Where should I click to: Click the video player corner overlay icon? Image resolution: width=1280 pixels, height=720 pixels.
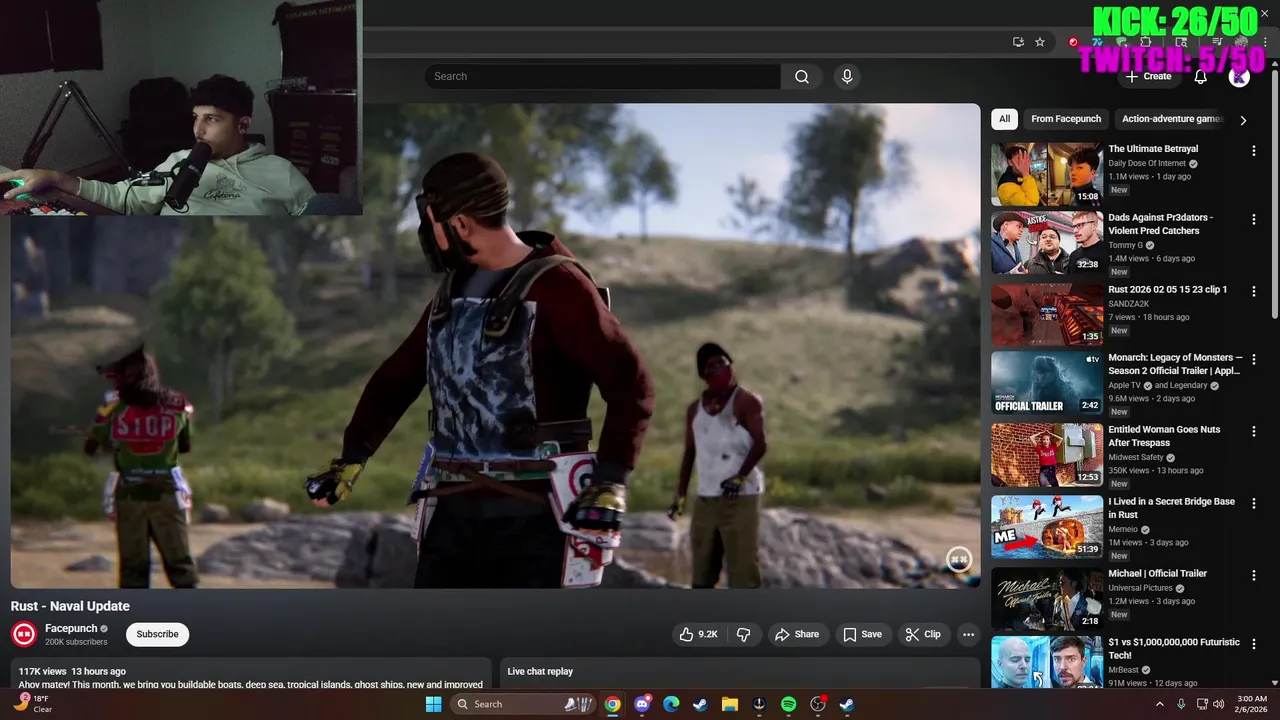(x=959, y=560)
